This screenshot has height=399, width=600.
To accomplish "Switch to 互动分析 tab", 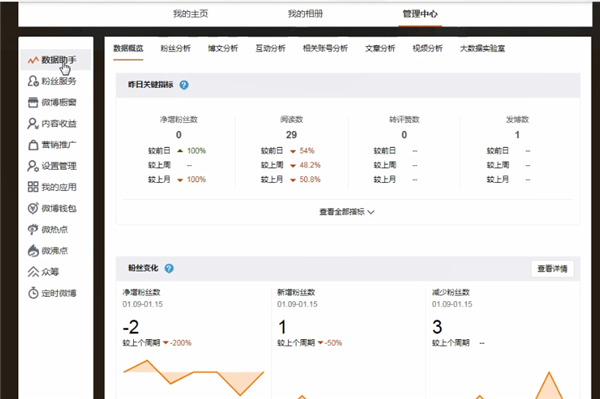I will pyautogui.click(x=271, y=48).
